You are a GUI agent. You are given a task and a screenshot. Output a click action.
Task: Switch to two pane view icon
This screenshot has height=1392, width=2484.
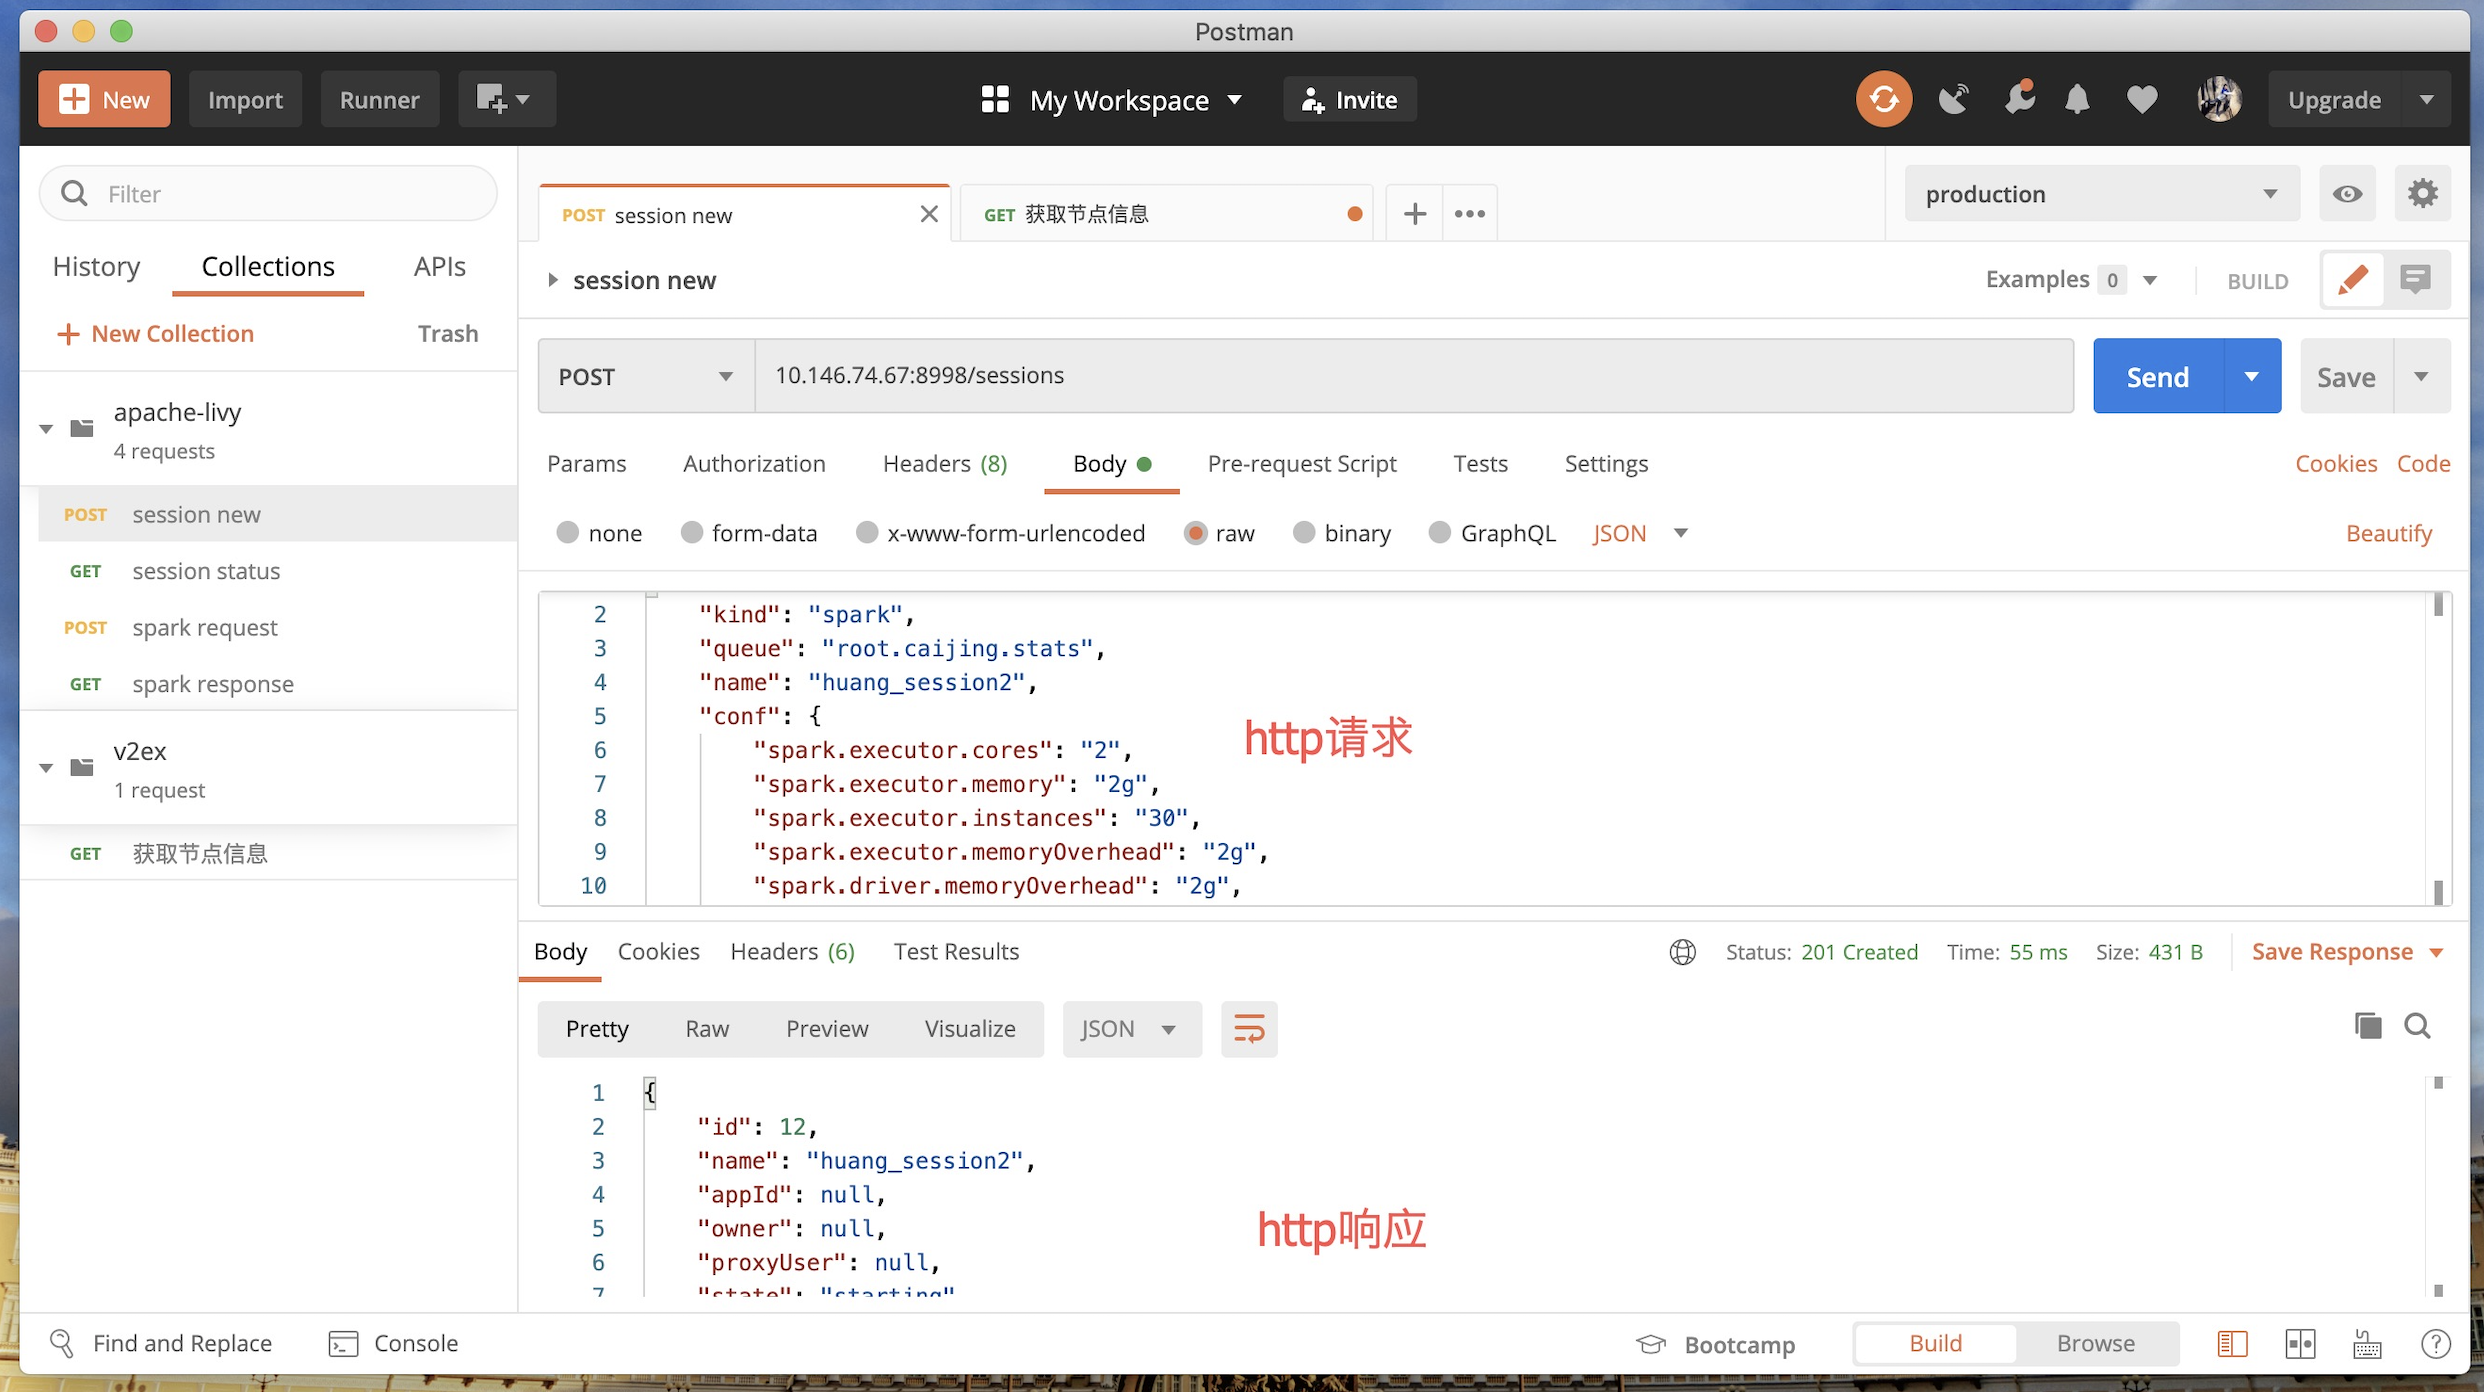(x=2300, y=1343)
